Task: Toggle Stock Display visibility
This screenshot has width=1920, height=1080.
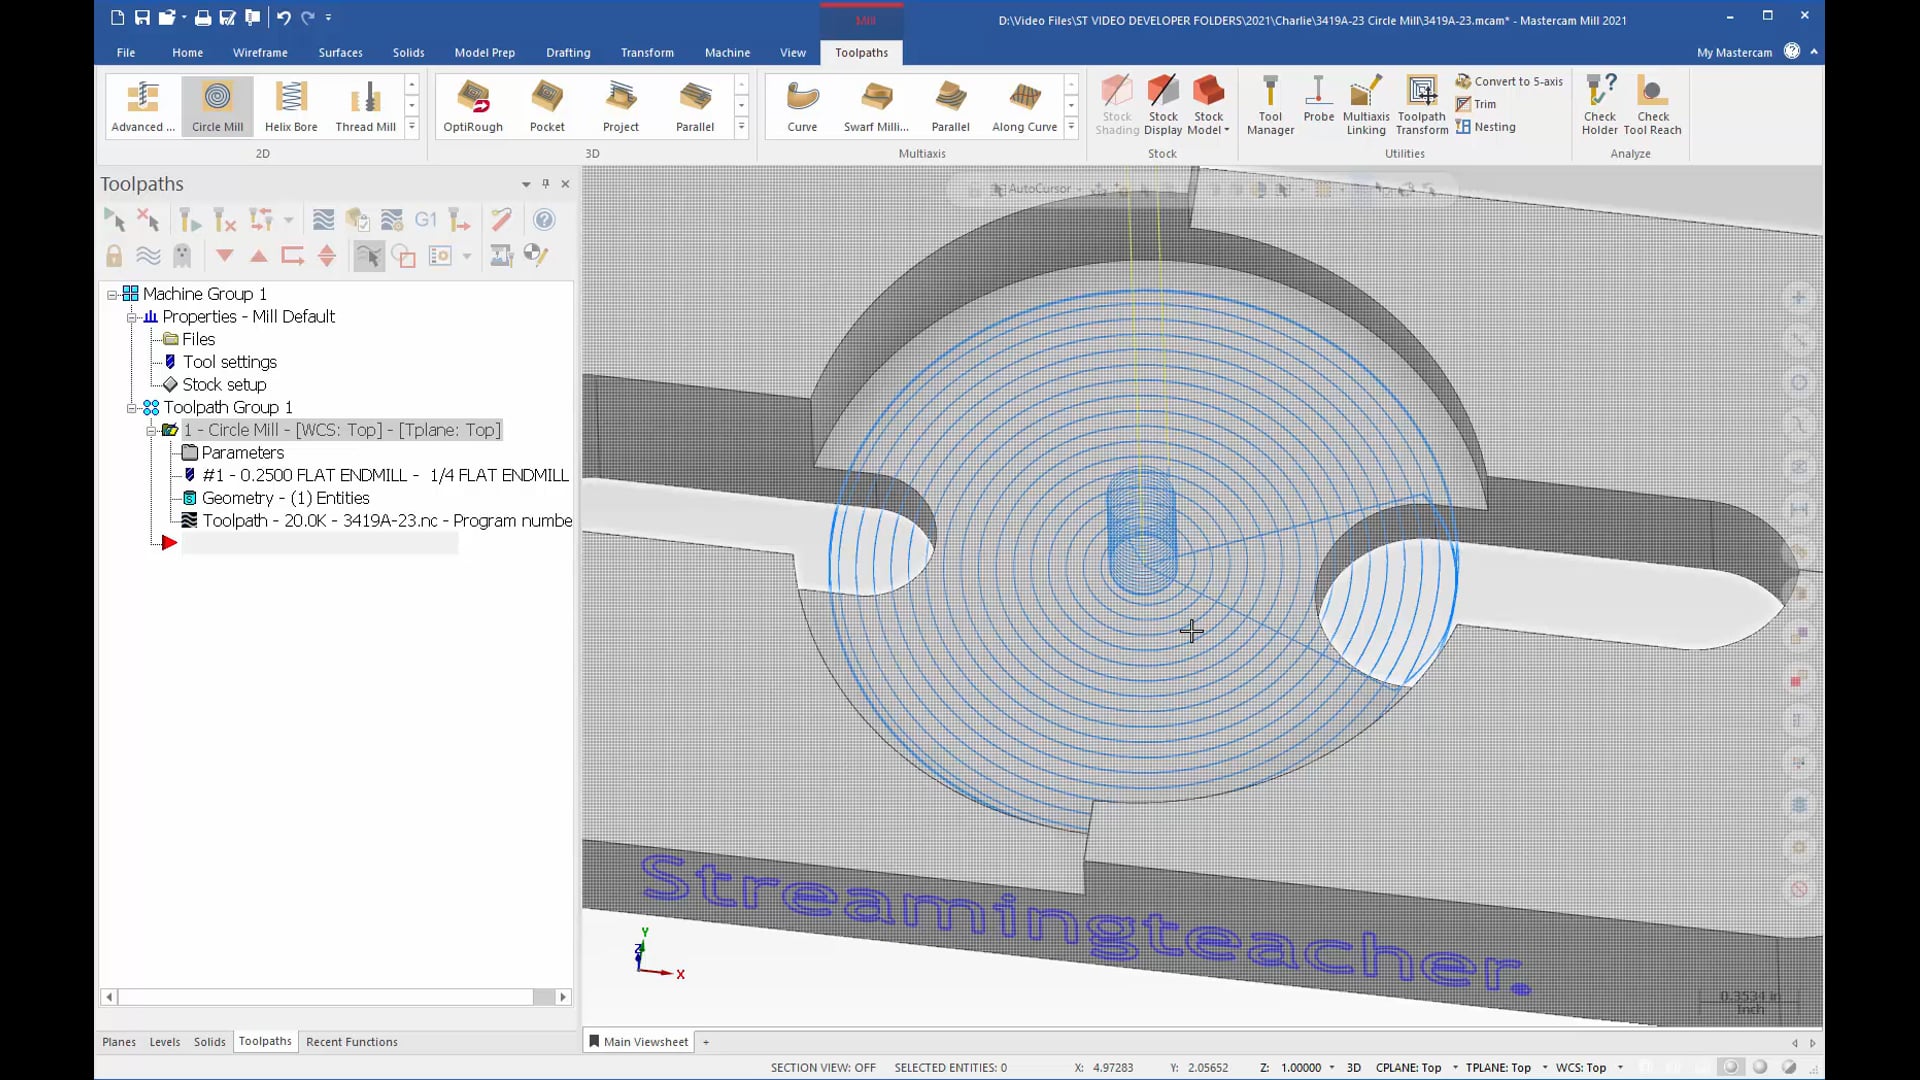Action: coord(1163,103)
